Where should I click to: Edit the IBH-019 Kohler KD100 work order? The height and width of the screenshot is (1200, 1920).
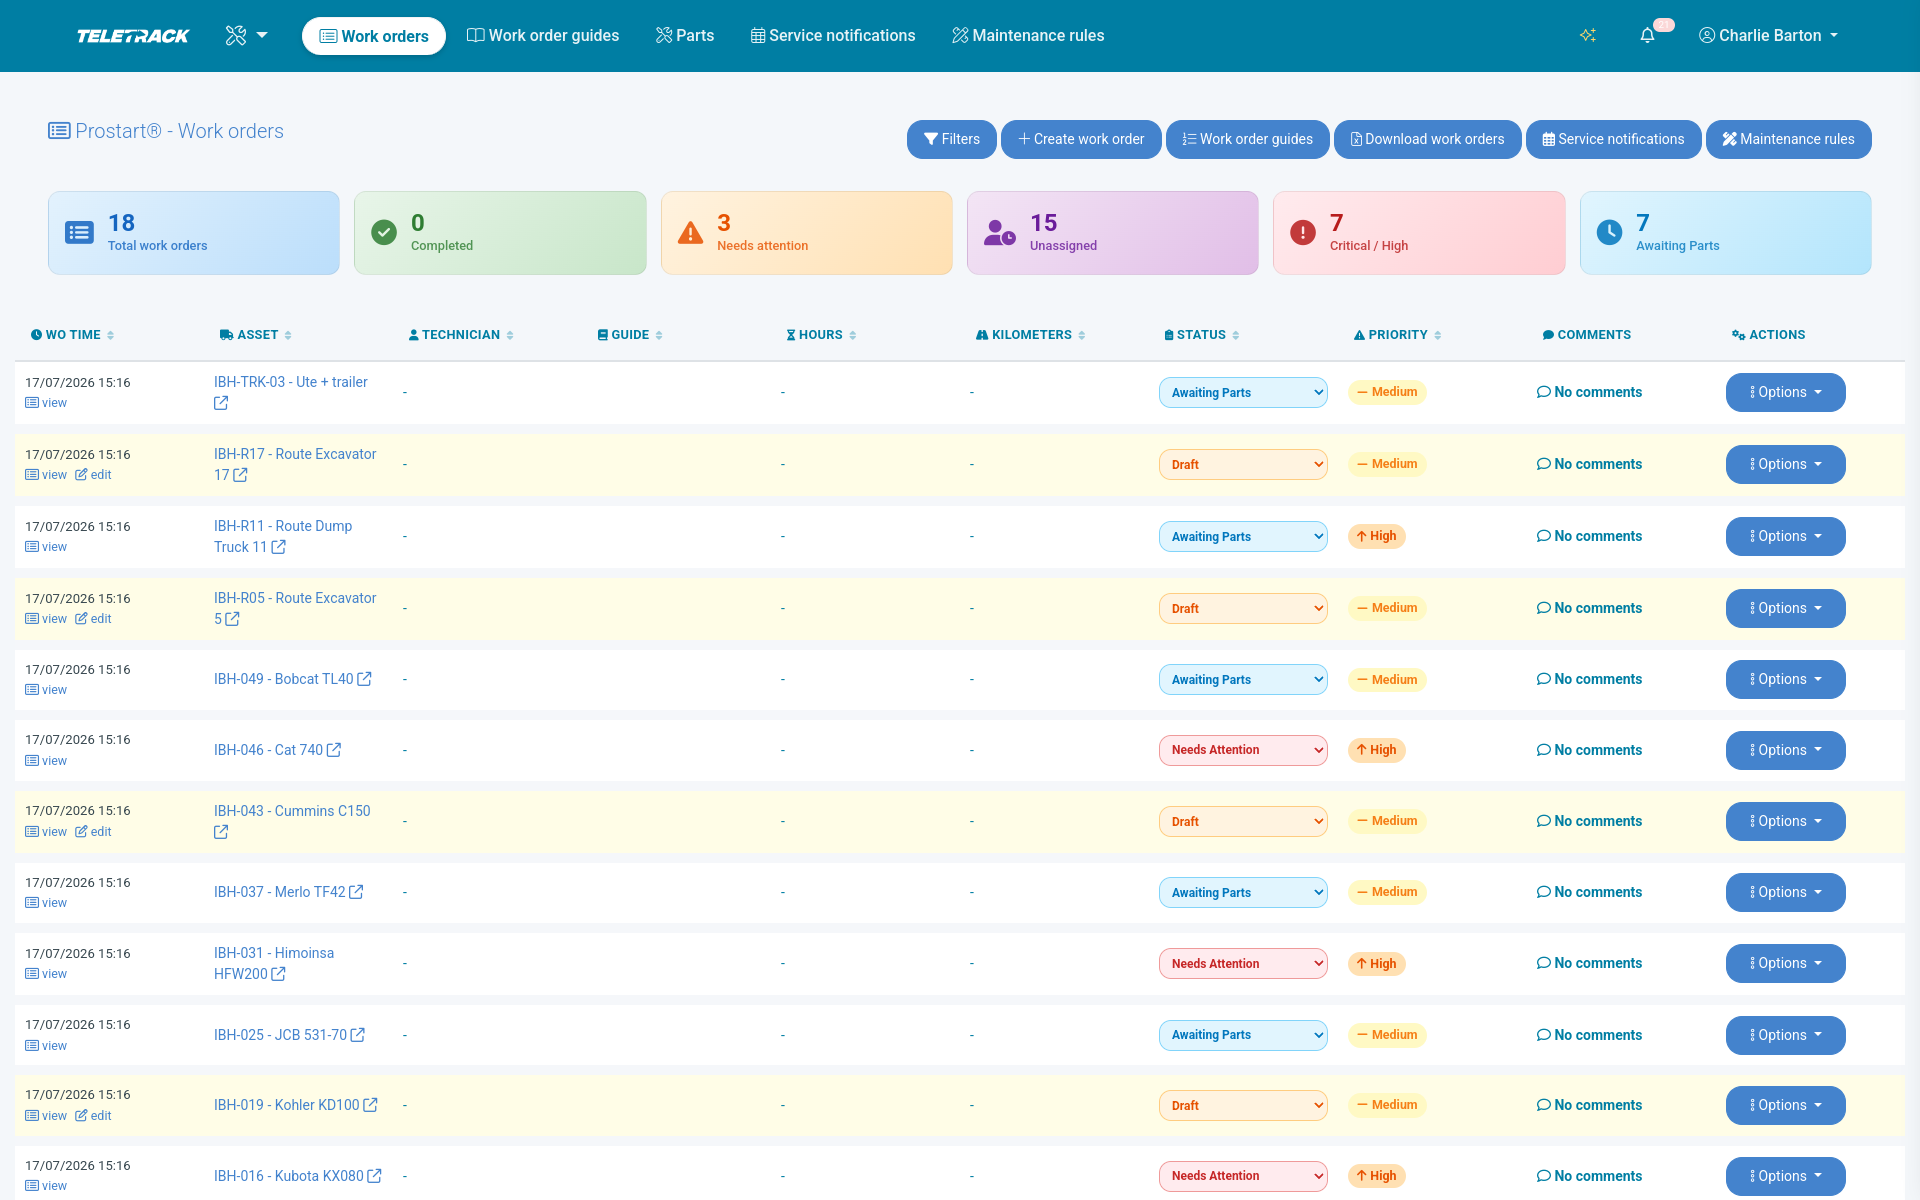(x=93, y=1116)
